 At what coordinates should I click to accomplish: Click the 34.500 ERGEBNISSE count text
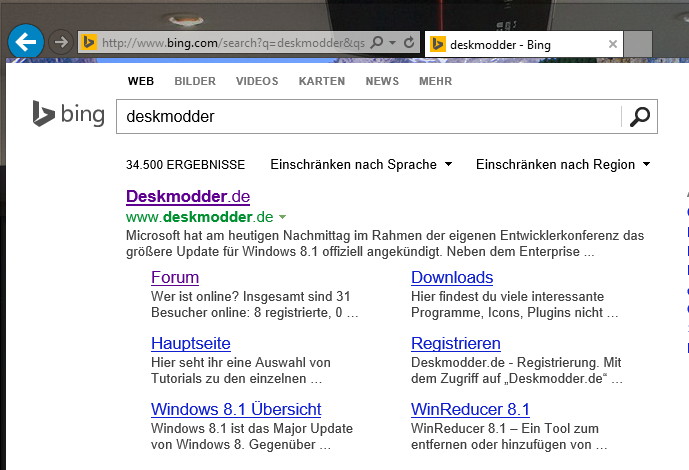[x=185, y=165]
